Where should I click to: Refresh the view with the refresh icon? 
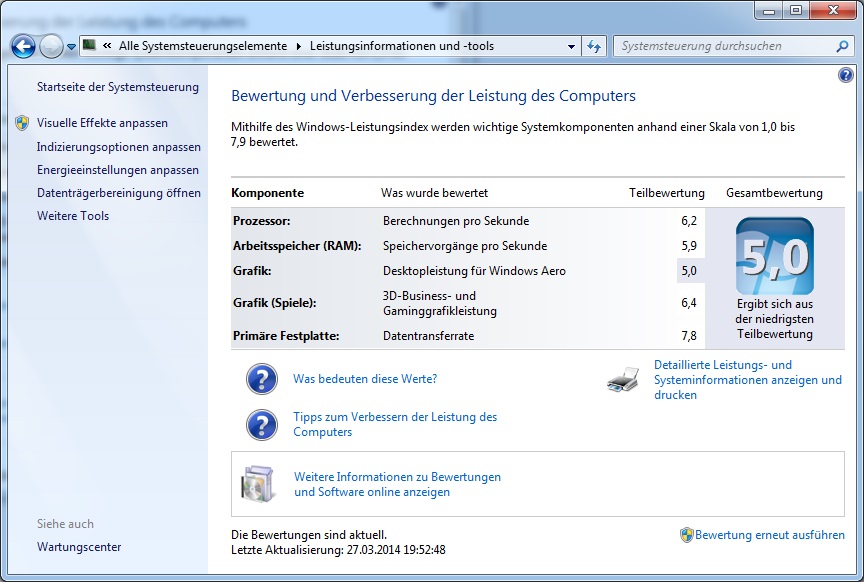click(x=593, y=46)
